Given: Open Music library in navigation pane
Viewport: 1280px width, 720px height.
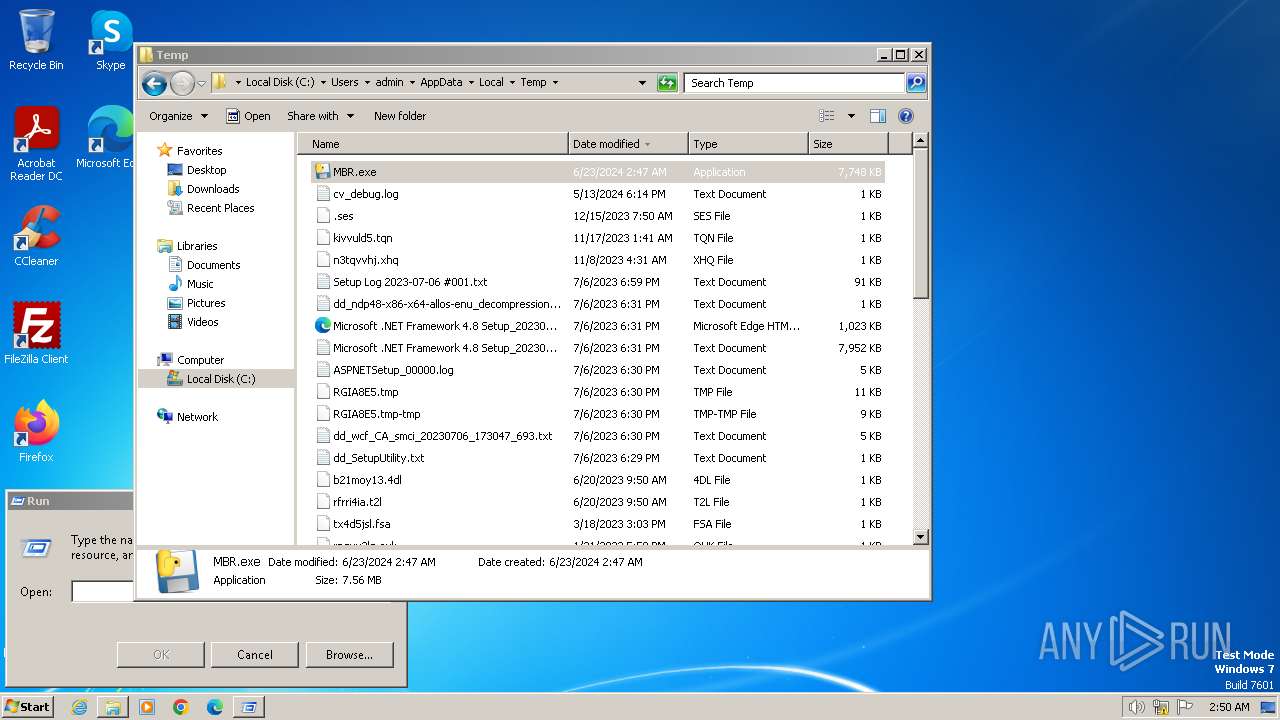Looking at the screenshot, I should click(200, 284).
